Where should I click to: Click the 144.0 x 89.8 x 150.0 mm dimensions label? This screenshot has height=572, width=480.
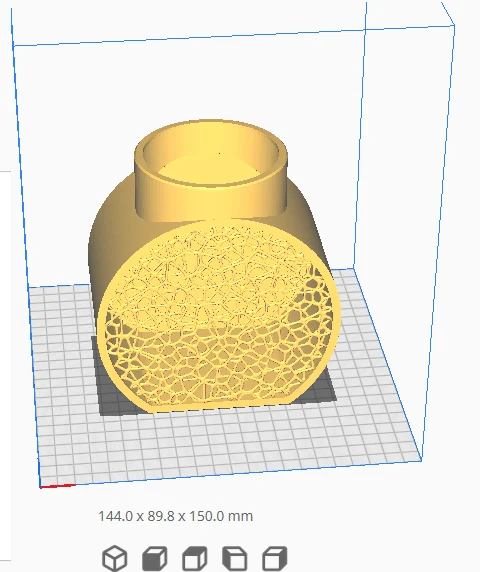(175, 516)
